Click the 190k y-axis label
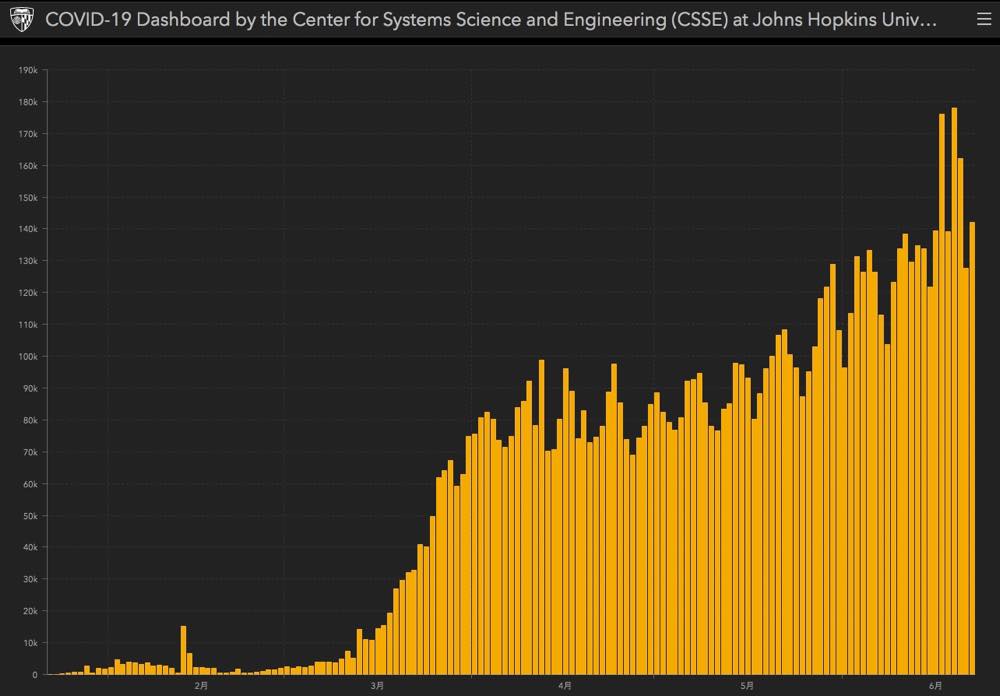This screenshot has width=1000, height=696. pos(28,70)
